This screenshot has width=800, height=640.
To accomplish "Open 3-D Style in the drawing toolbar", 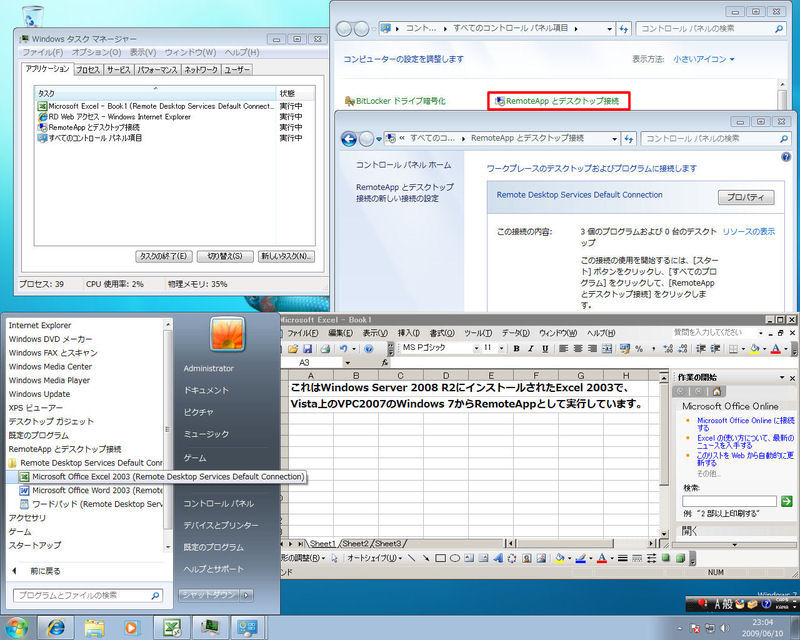I will click(x=680, y=558).
